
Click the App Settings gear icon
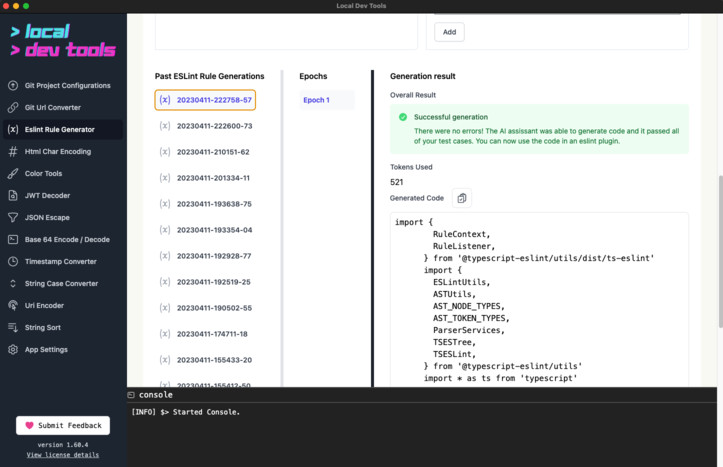tap(13, 349)
